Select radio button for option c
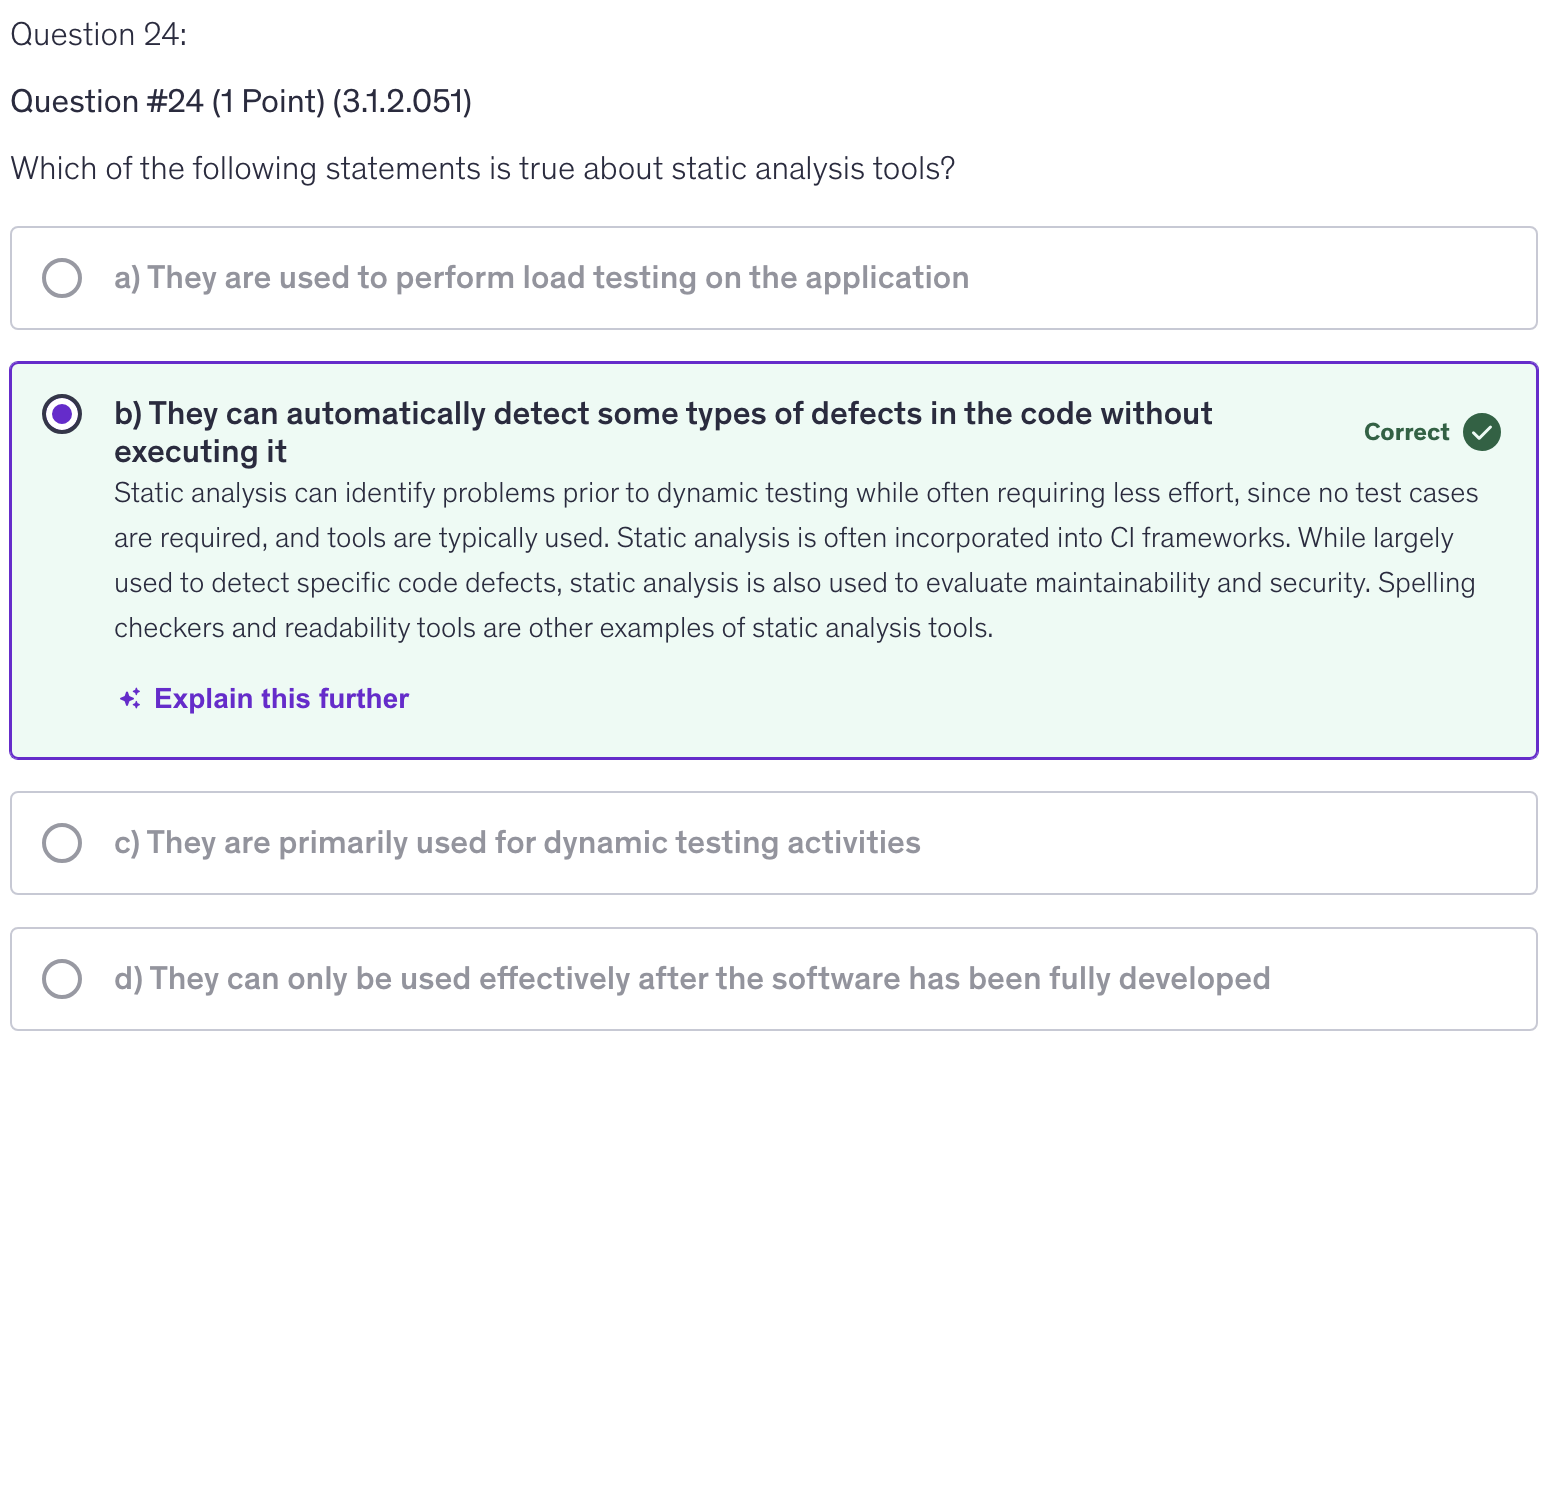Image resolution: width=1552 pixels, height=1486 pixels. pyautogui.click(x=62, y=843)
